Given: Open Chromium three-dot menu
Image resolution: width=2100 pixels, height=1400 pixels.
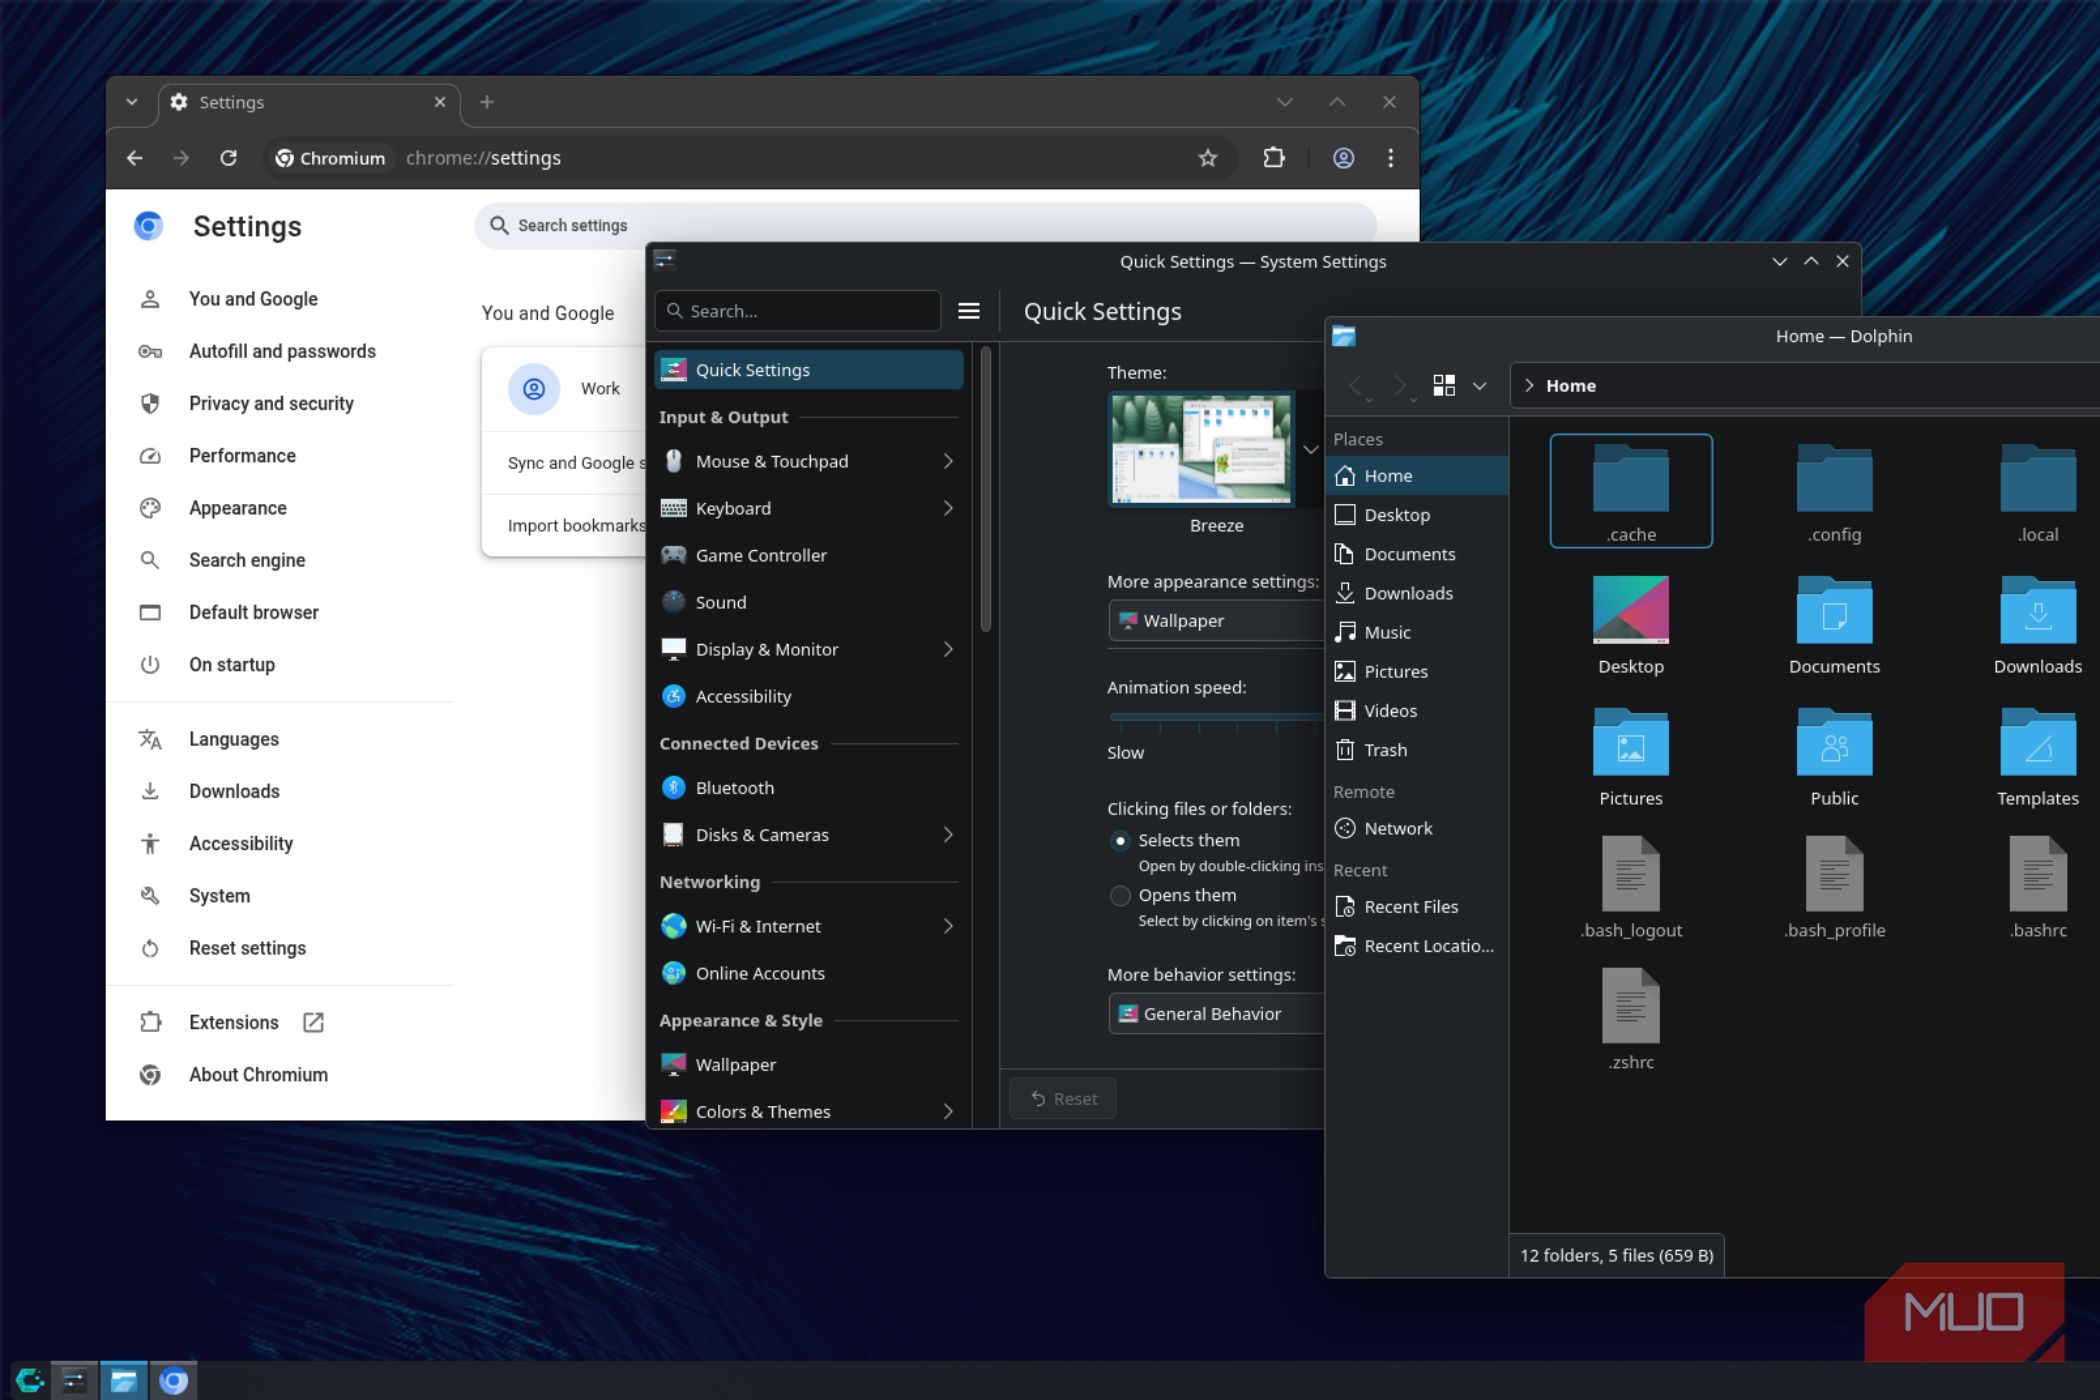Looking at the screenshot, I should pyautogui.click(x=1391, y=158).
